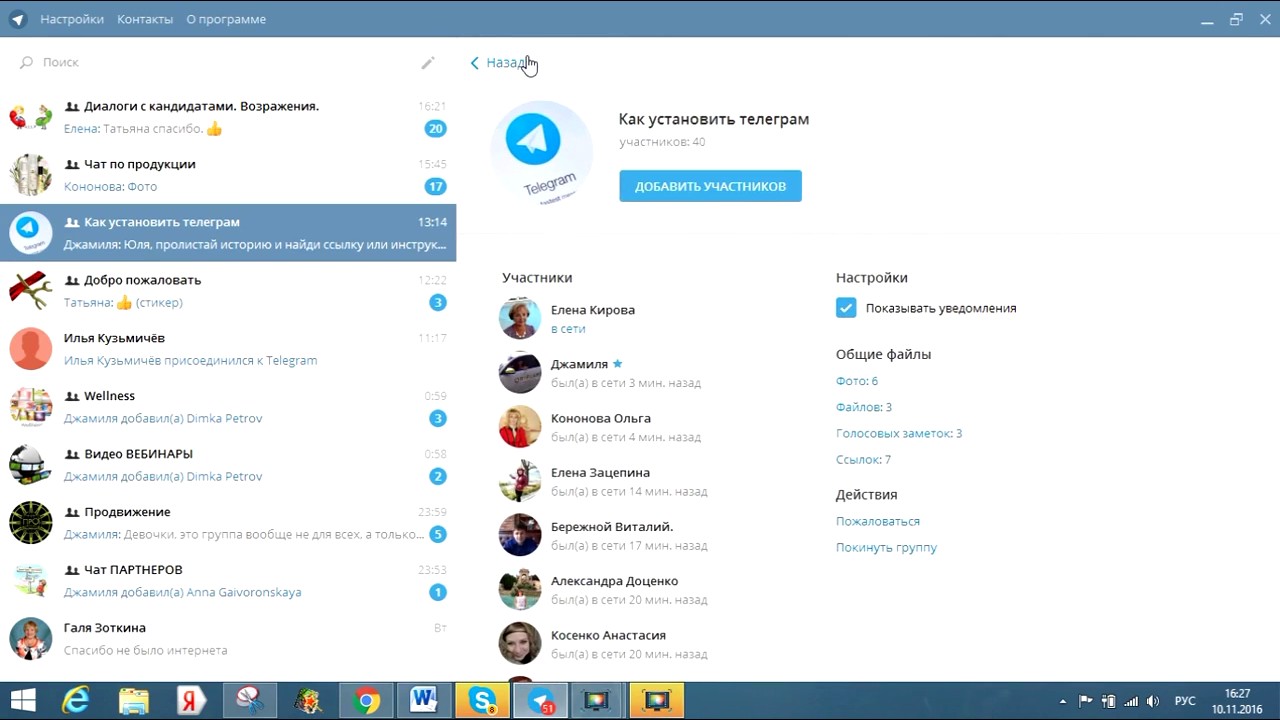Go back using the Назад link
This screenshot has width=1280, height=720.
[498, 62]
